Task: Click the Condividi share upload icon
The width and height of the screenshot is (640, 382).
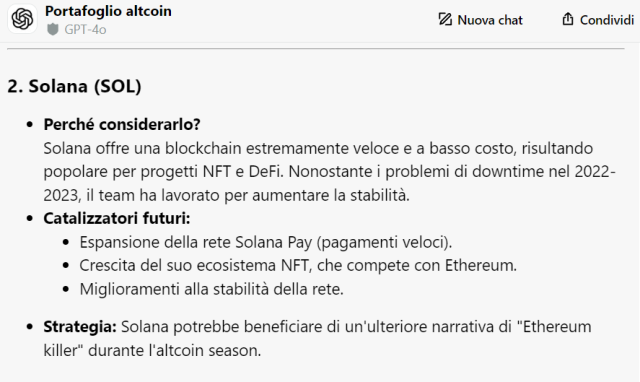Action: pos(568,19)
